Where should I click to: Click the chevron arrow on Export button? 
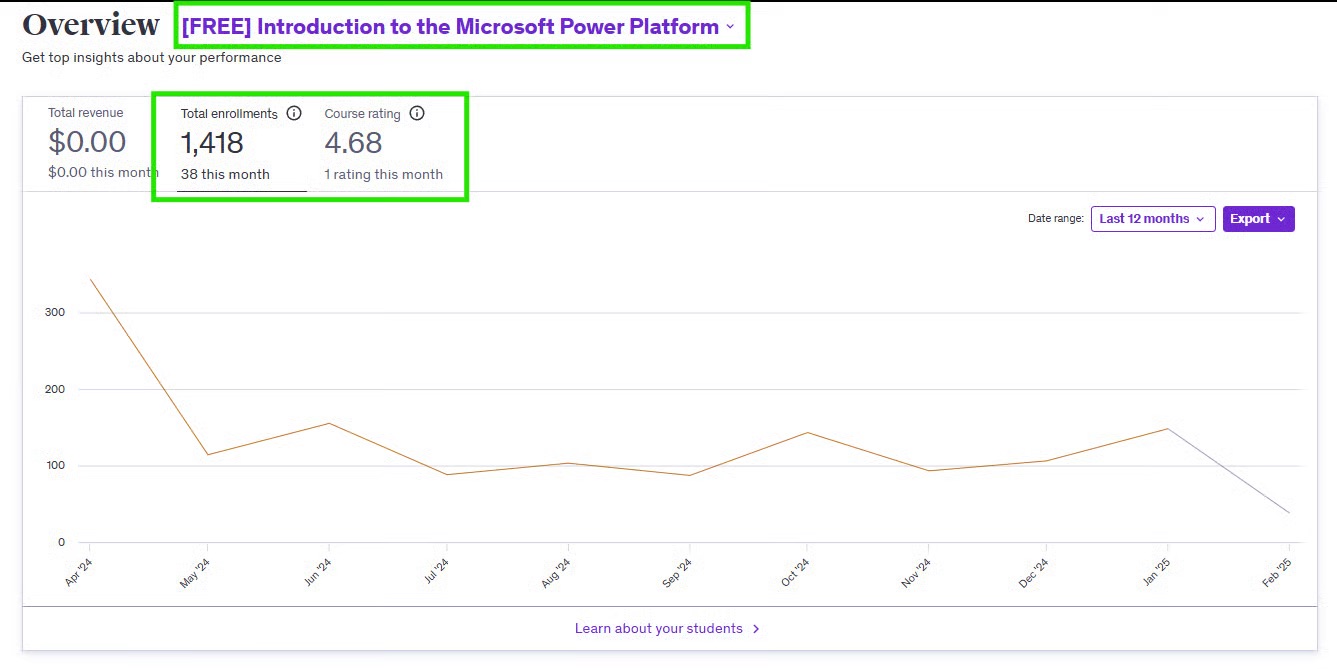click(1281, 219)
